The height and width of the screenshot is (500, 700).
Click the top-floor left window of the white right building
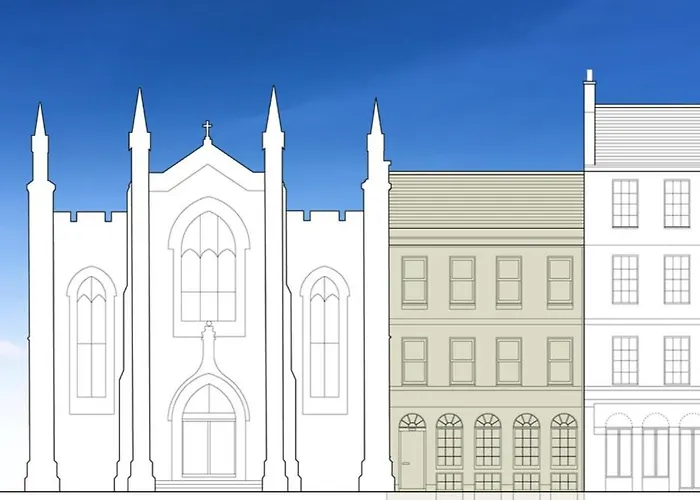[625, 203]
